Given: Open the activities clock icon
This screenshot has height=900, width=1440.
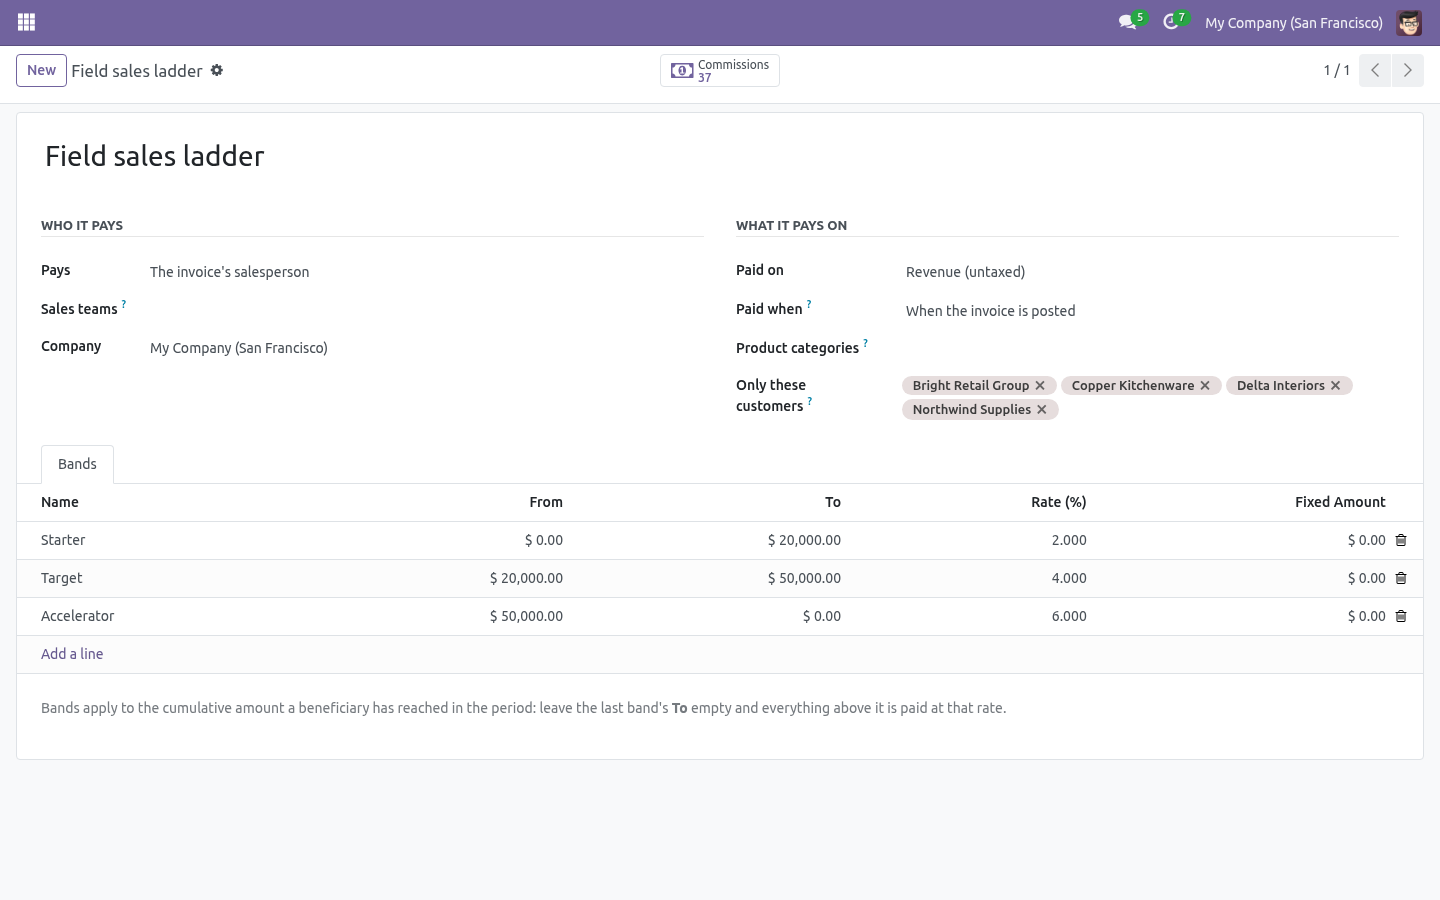Looking at the screenshot, I should (1171, 22).
